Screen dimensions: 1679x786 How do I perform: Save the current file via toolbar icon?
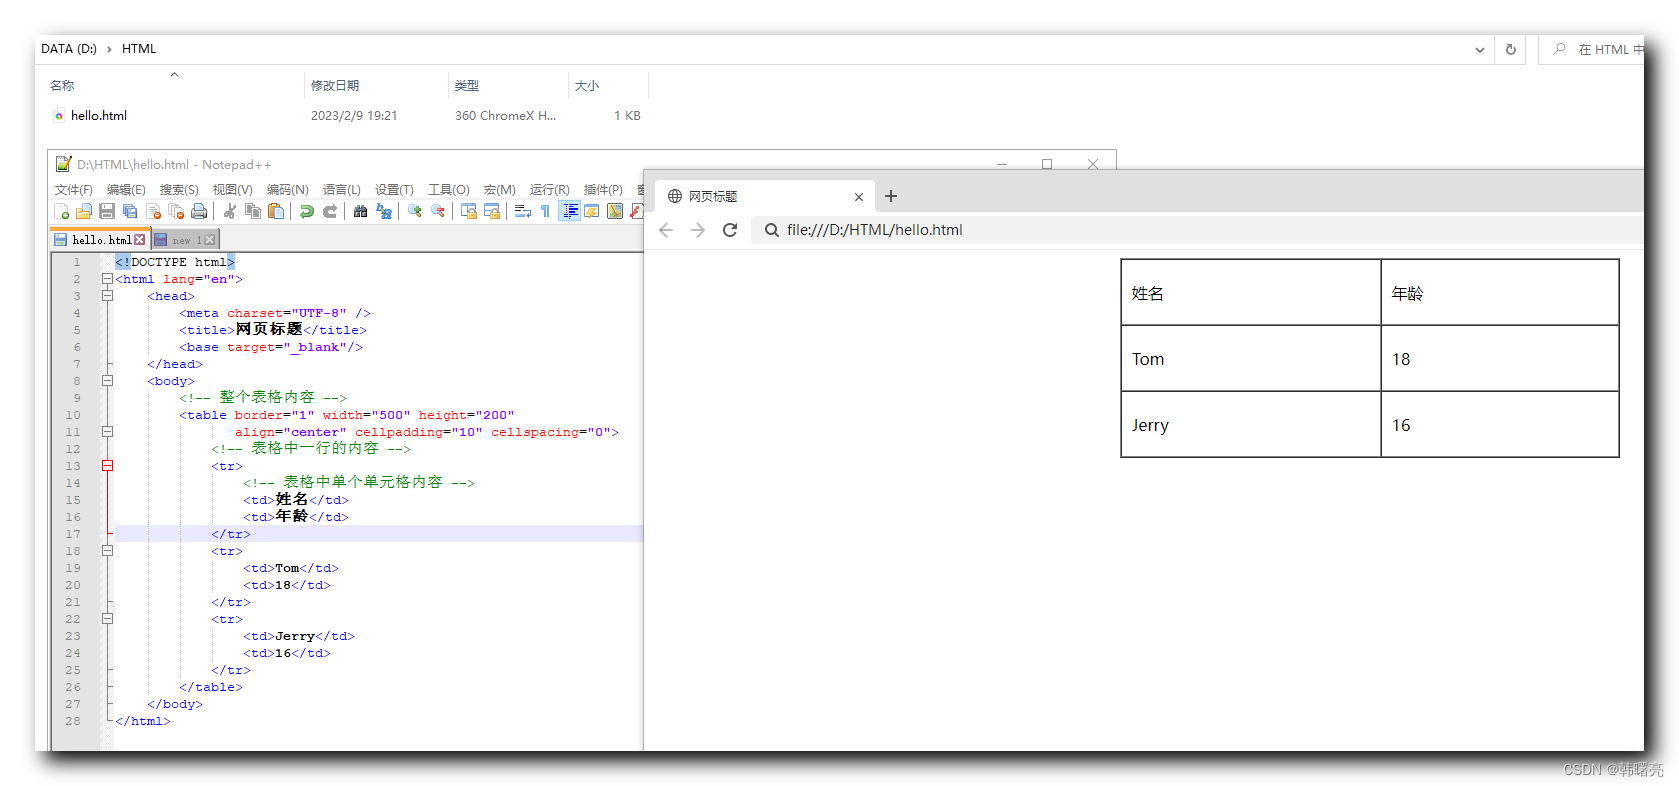(107, 211)
